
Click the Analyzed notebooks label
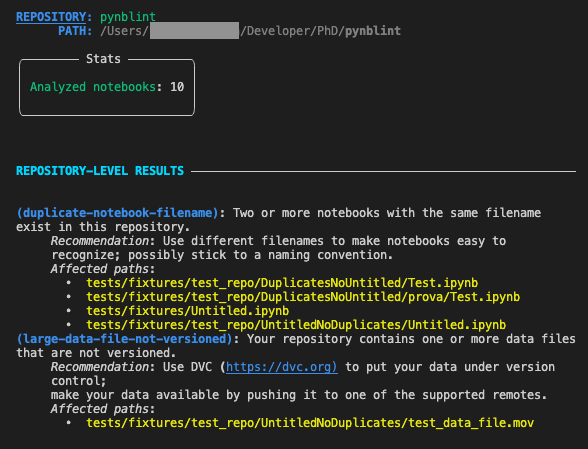tap(93, 87)
